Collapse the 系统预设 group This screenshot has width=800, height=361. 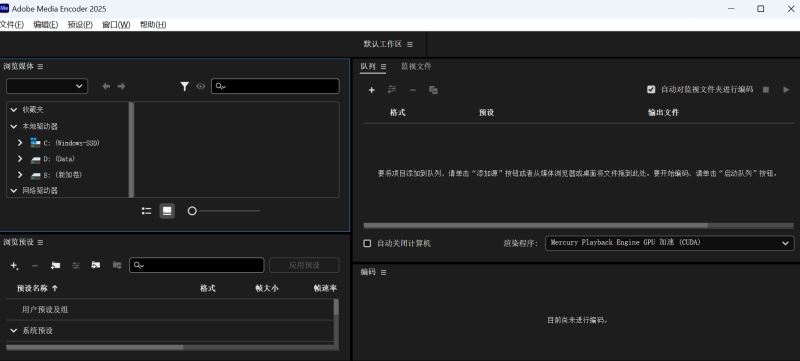point(14,330)
